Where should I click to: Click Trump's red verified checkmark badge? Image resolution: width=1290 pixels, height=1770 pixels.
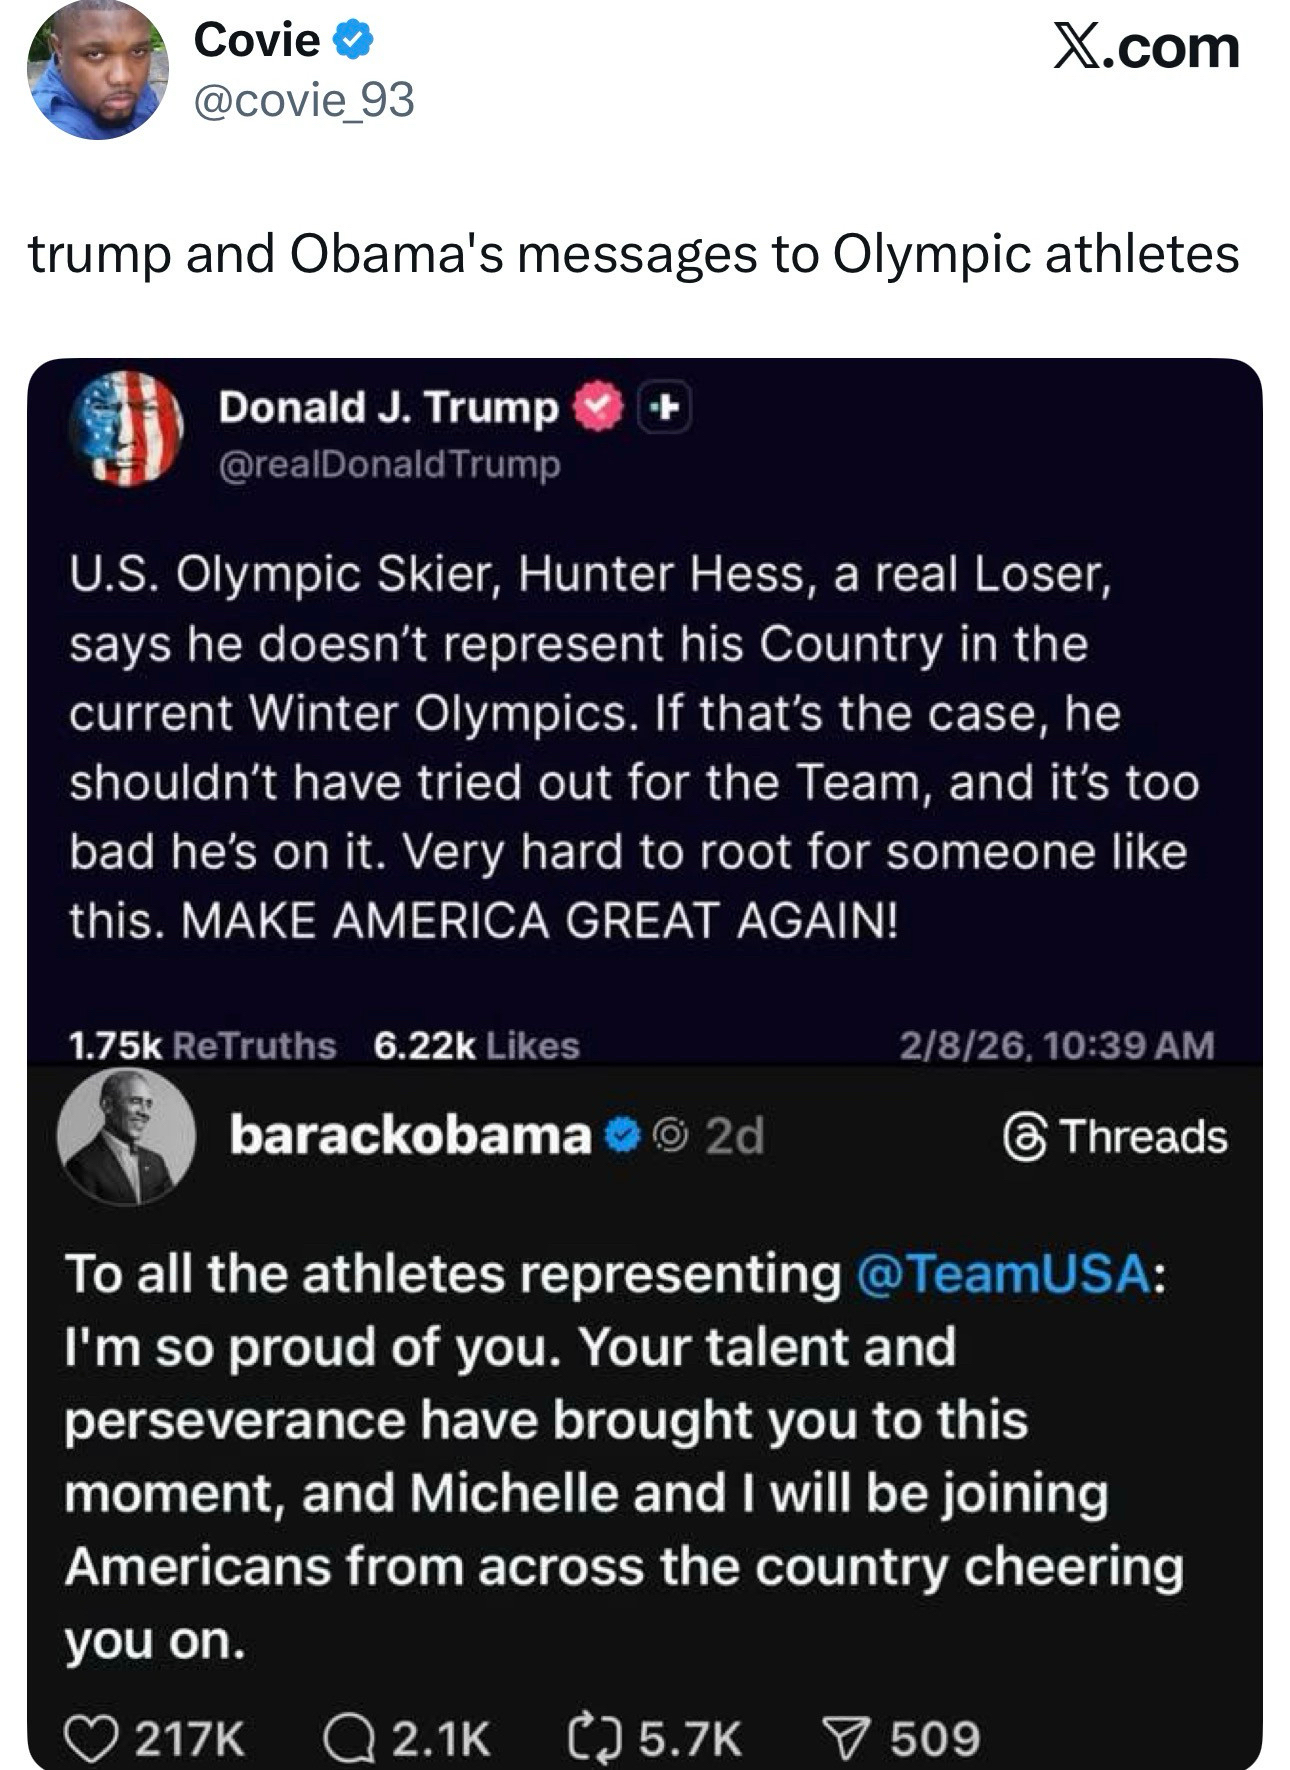coord(597,407)
